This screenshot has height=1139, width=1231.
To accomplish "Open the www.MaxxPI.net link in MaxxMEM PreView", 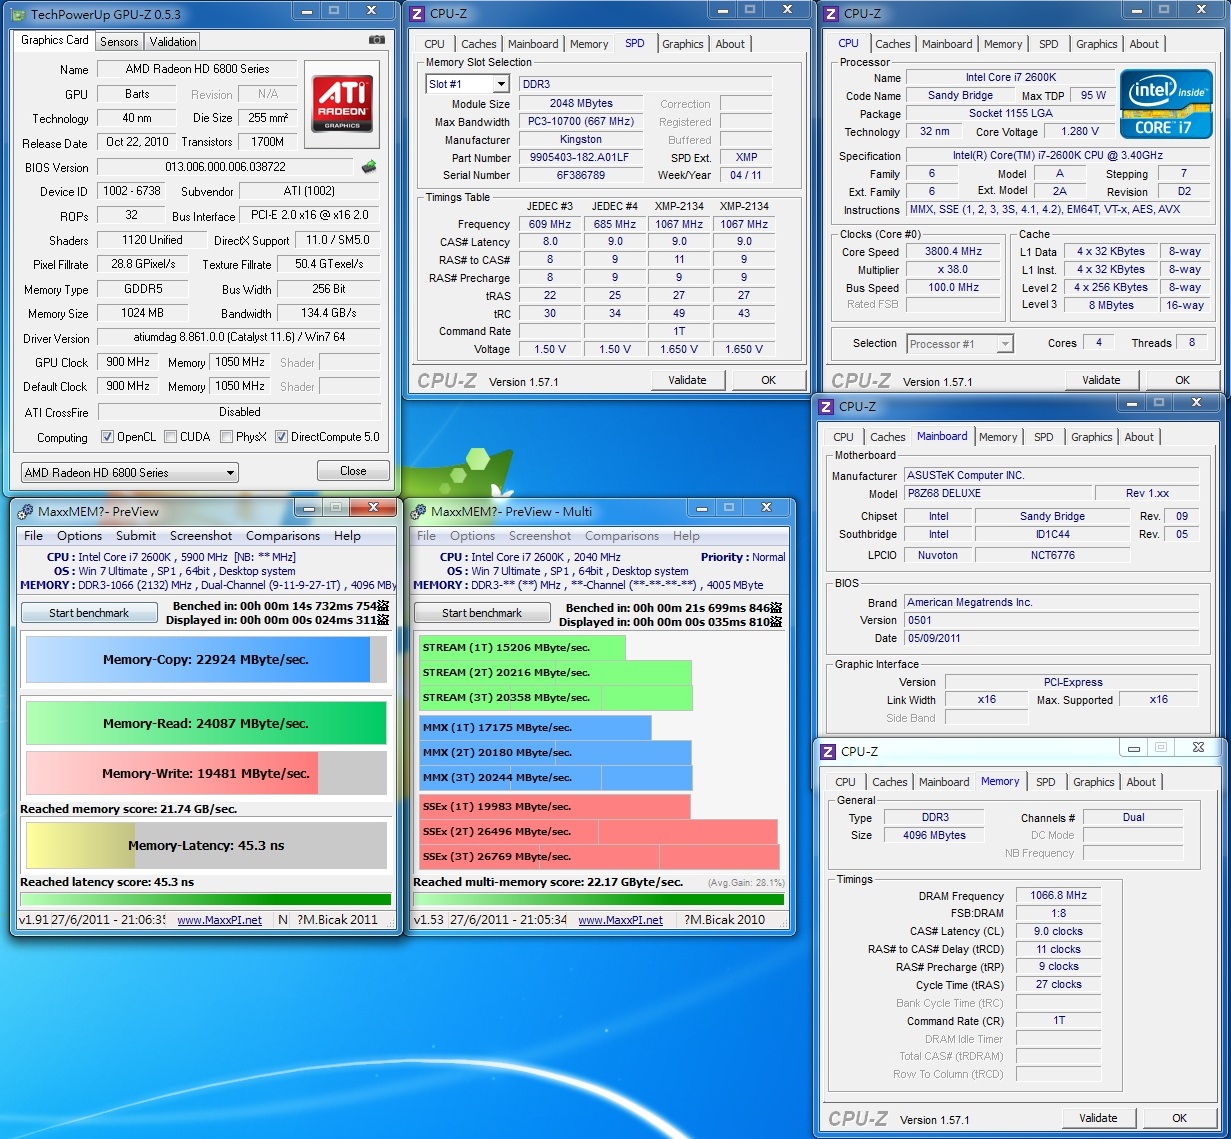I will click(219, 920).
